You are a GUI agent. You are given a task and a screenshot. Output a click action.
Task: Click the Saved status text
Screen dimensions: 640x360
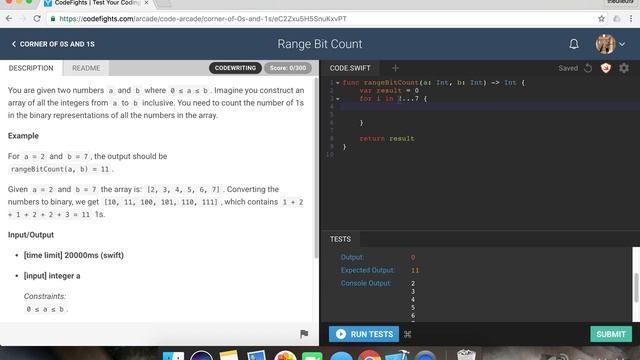(568, 68)
